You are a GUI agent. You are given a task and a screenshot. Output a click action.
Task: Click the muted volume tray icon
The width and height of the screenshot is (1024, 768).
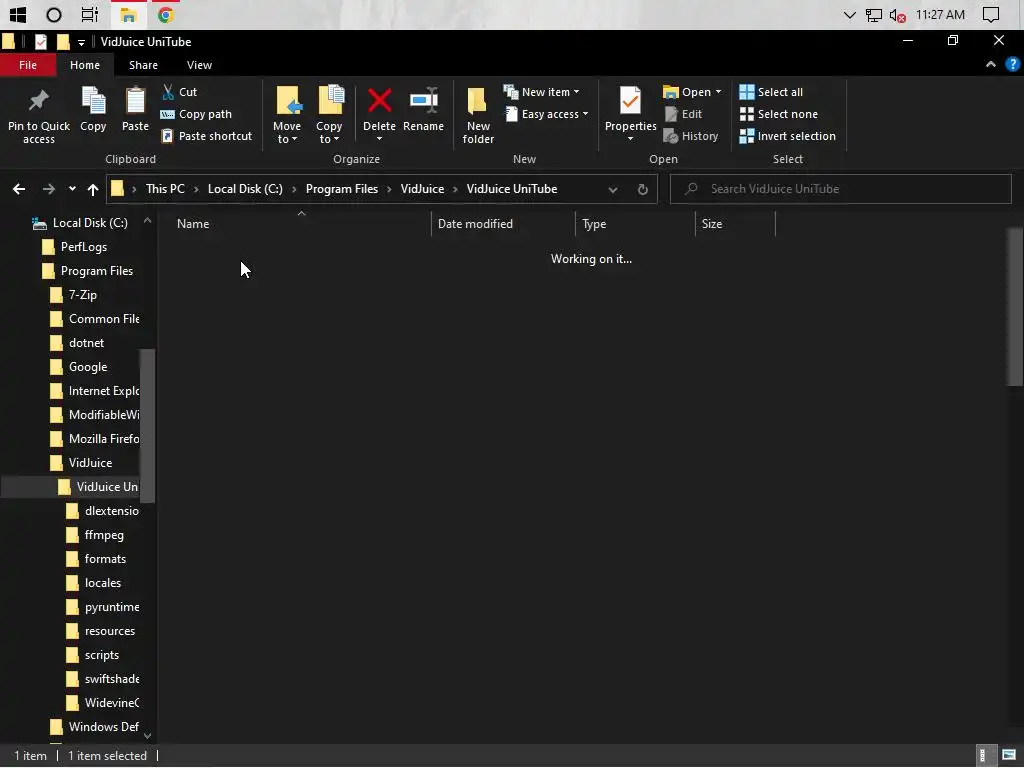[x=897, y=15]
